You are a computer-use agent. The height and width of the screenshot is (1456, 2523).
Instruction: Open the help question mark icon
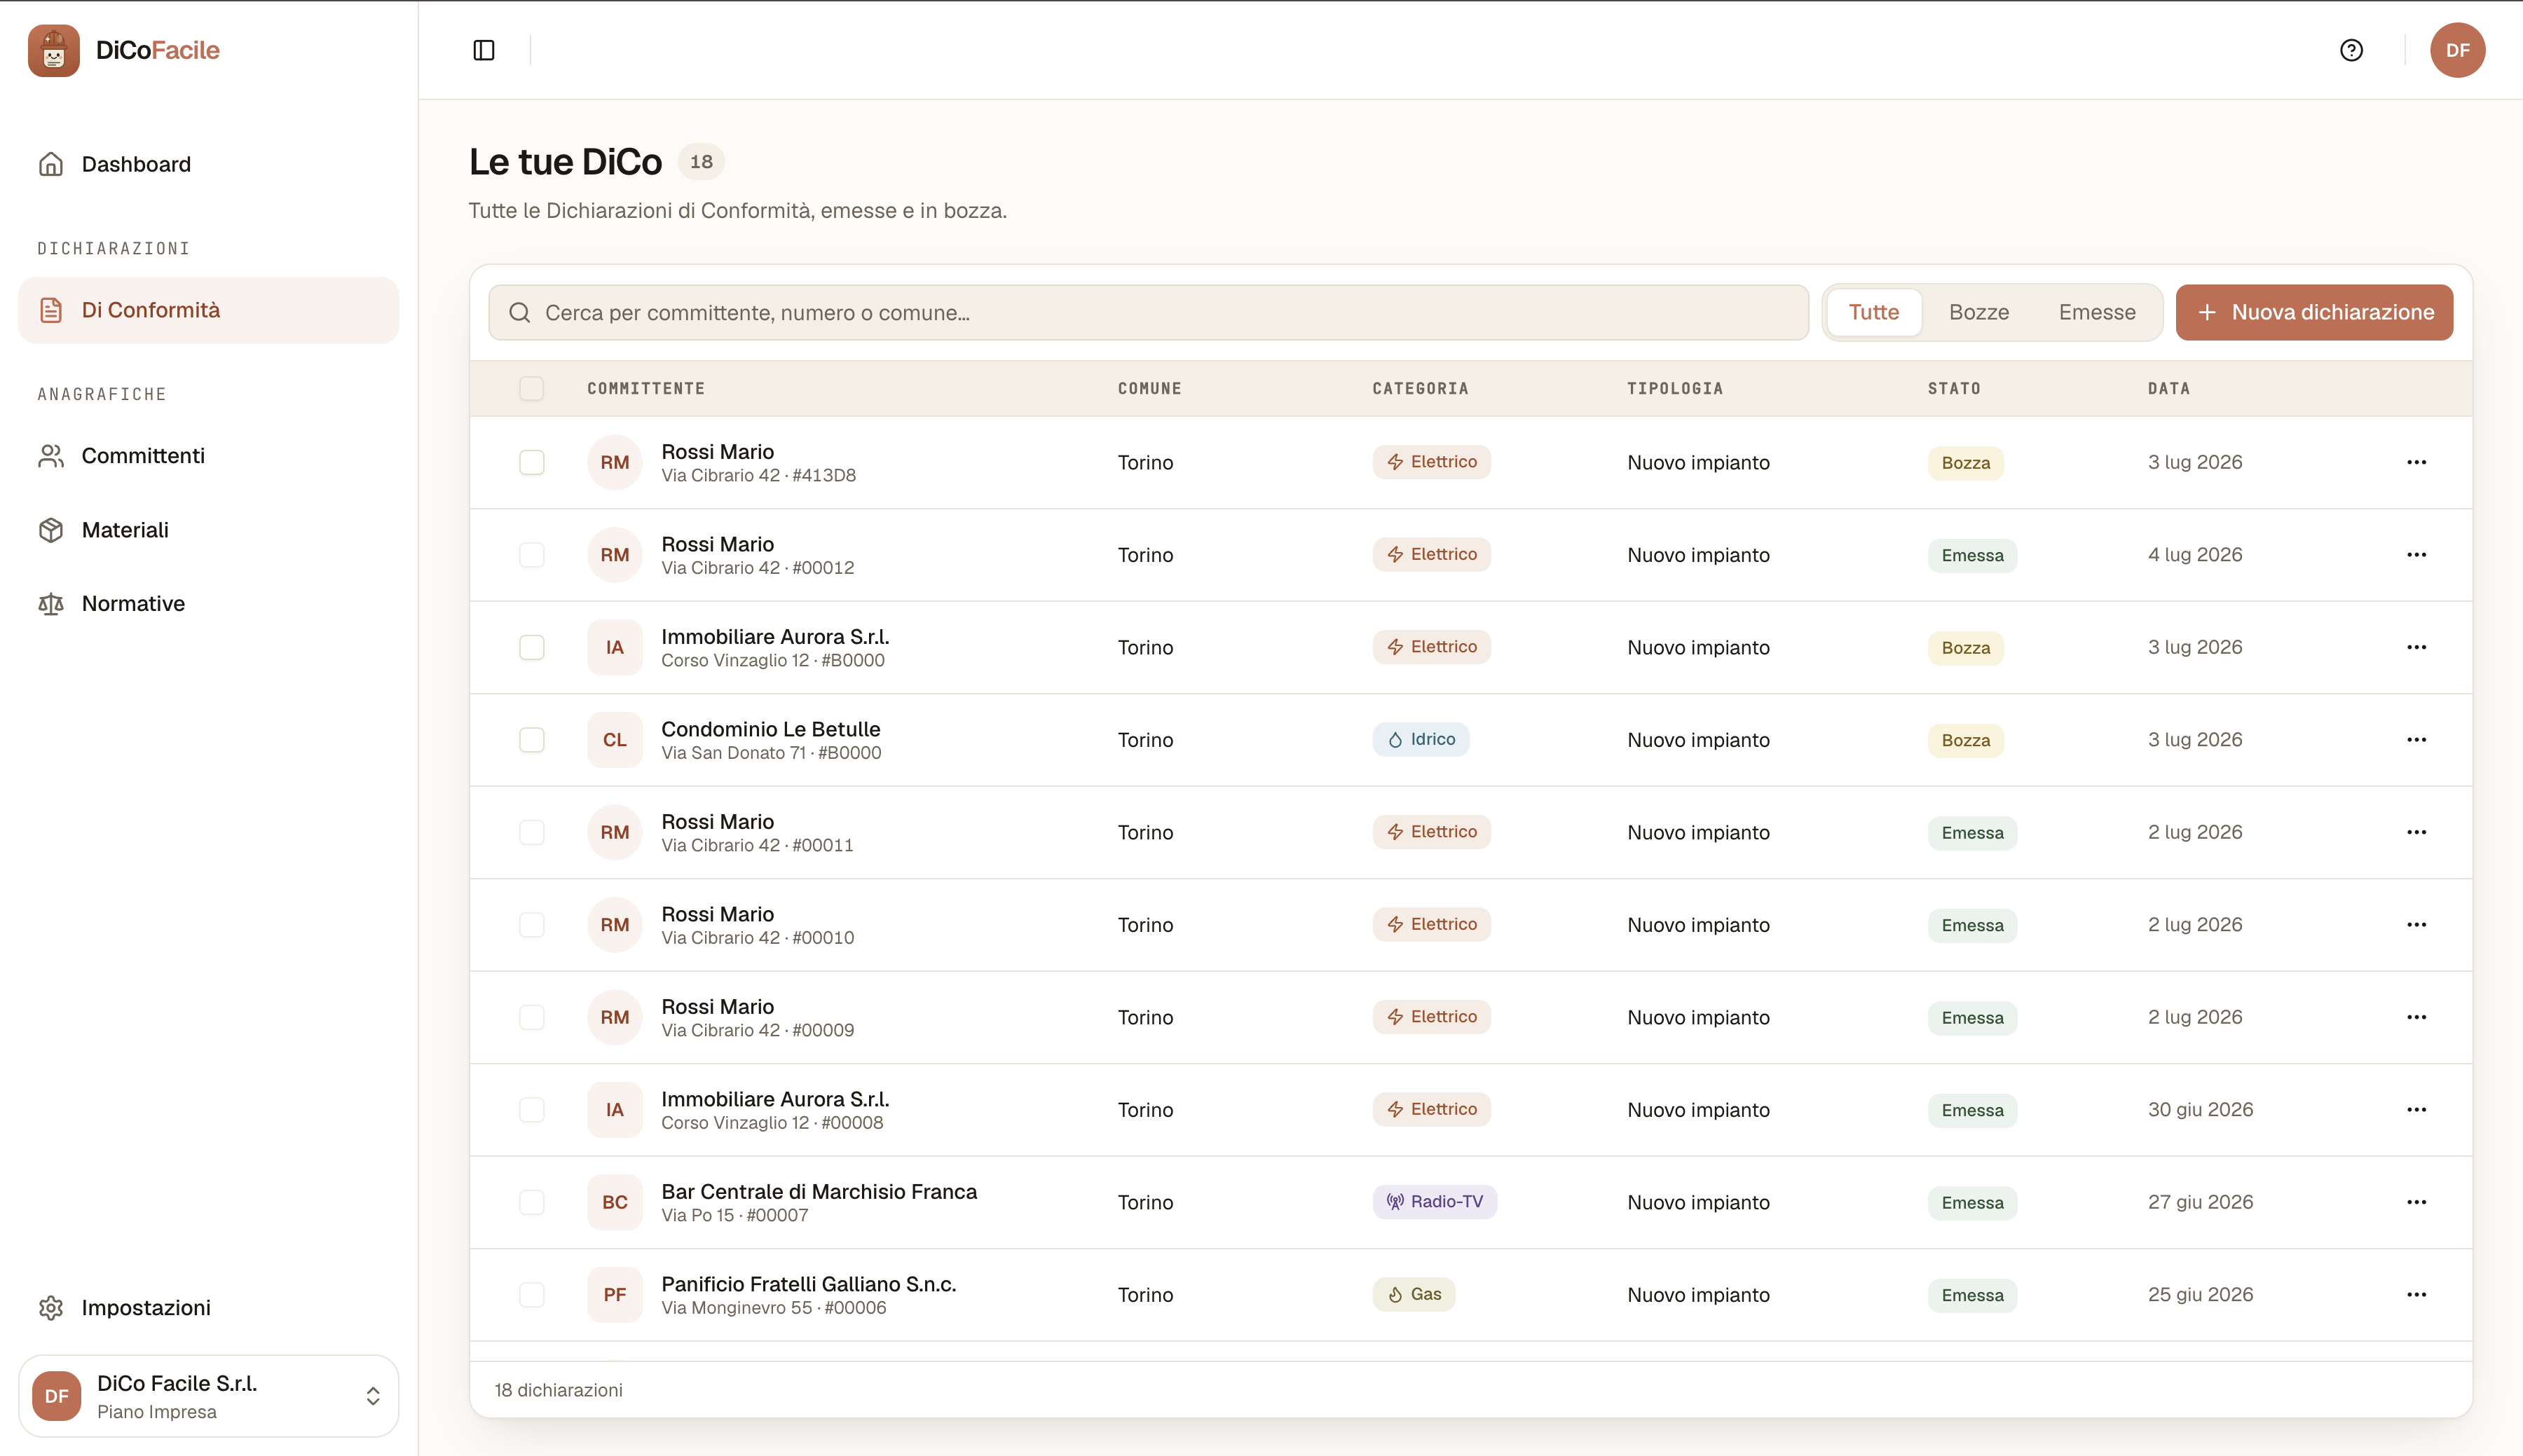2351,50
